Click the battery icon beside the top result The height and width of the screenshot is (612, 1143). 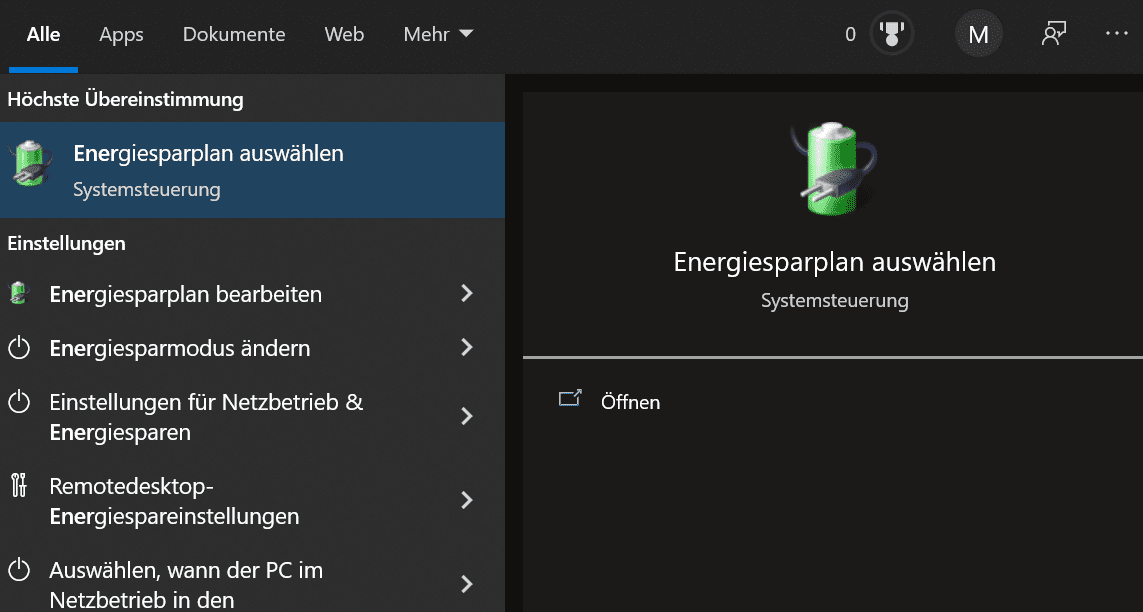click(32, 165)
